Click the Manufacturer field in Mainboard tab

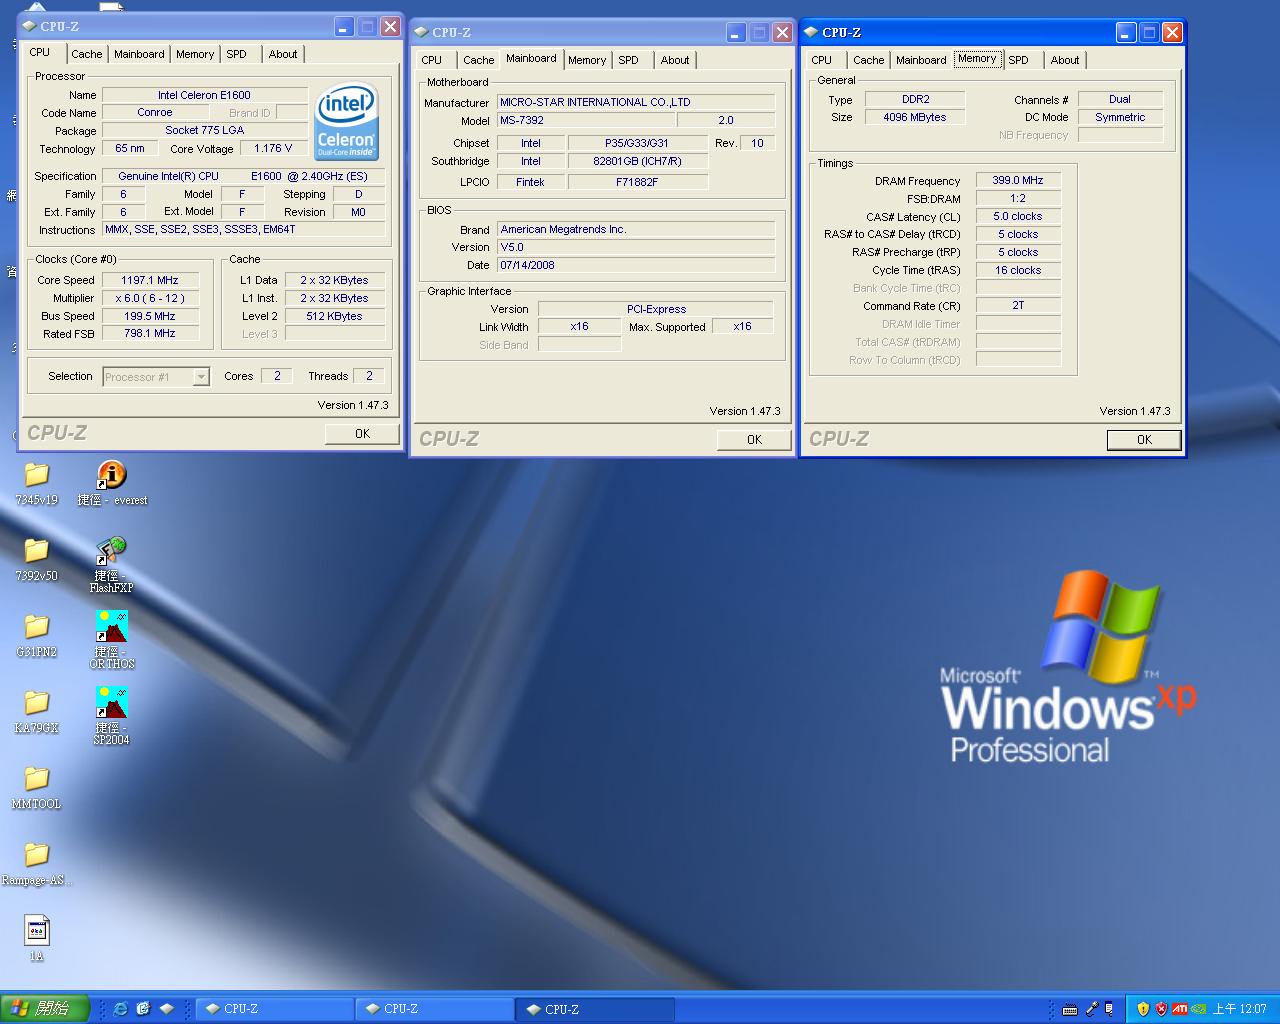coord(636,102)
